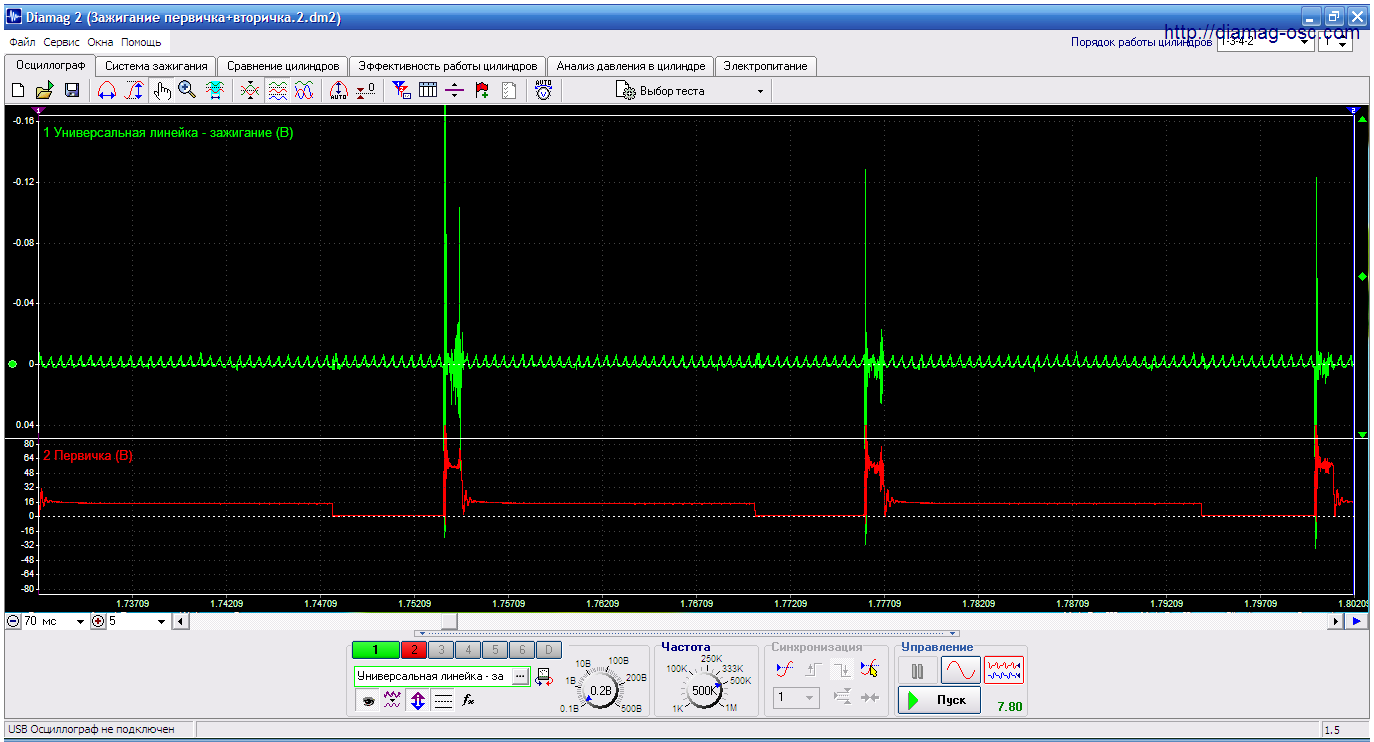Click the fx math function icon
Image resolution: width=1374 pixels, height=742 pixels.
[468, 701]
